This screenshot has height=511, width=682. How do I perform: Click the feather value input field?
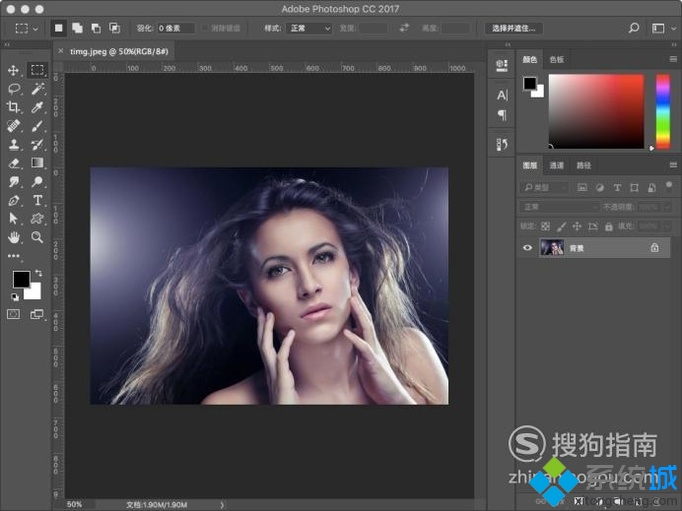pos(175,28)
